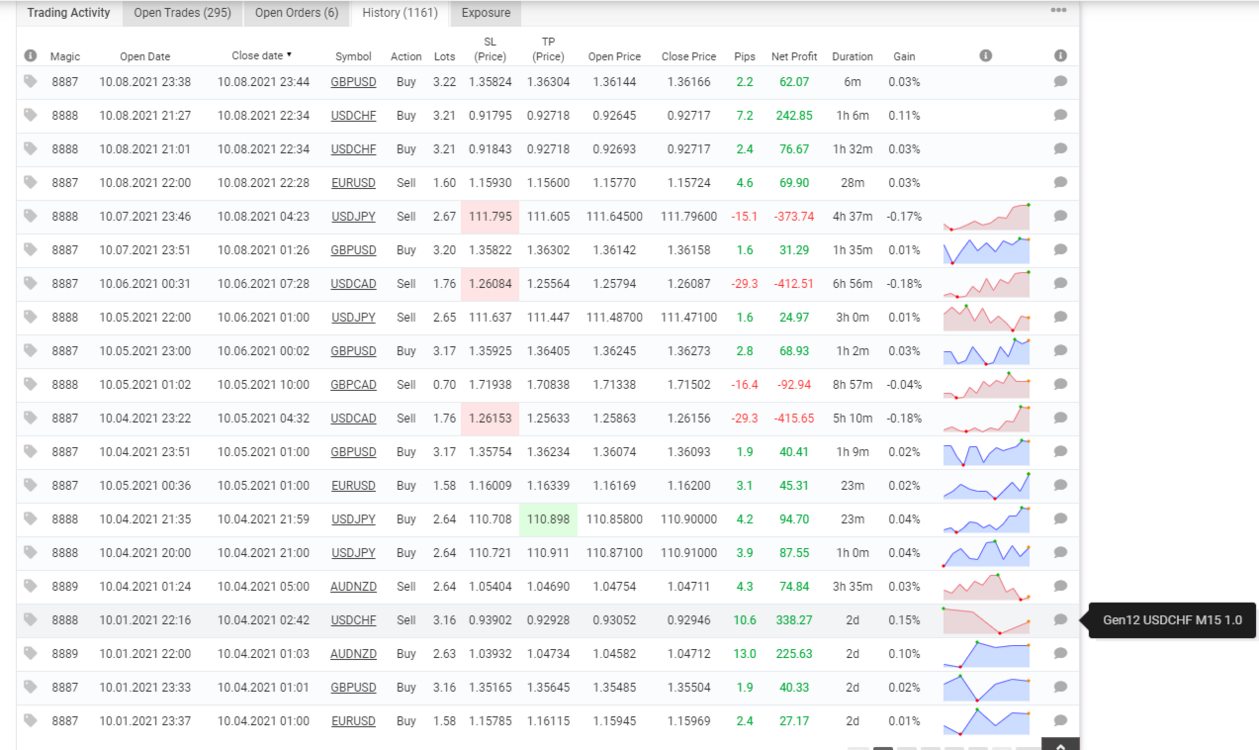Click green-highlighted TP value 110.898
1259x750 pixels.
(x=548, y=519)
